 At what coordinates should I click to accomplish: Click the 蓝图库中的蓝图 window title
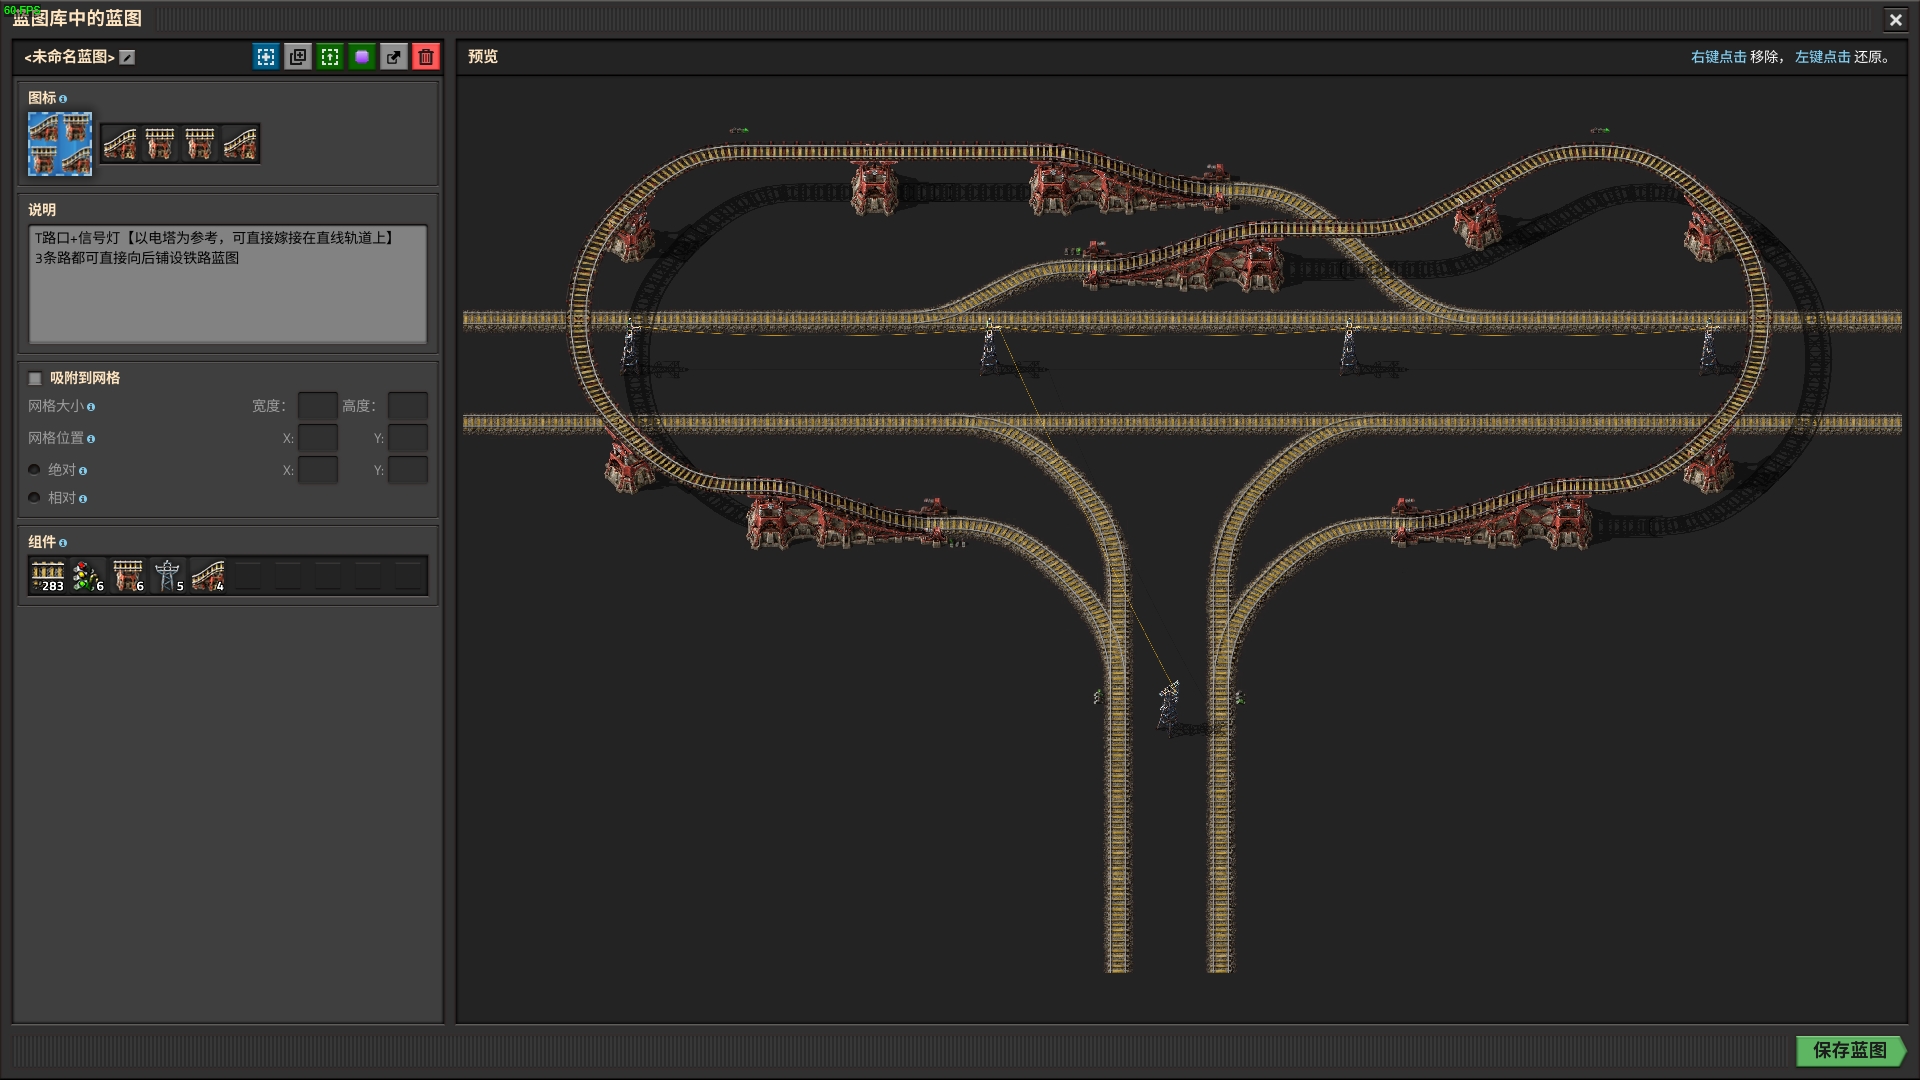77,18
